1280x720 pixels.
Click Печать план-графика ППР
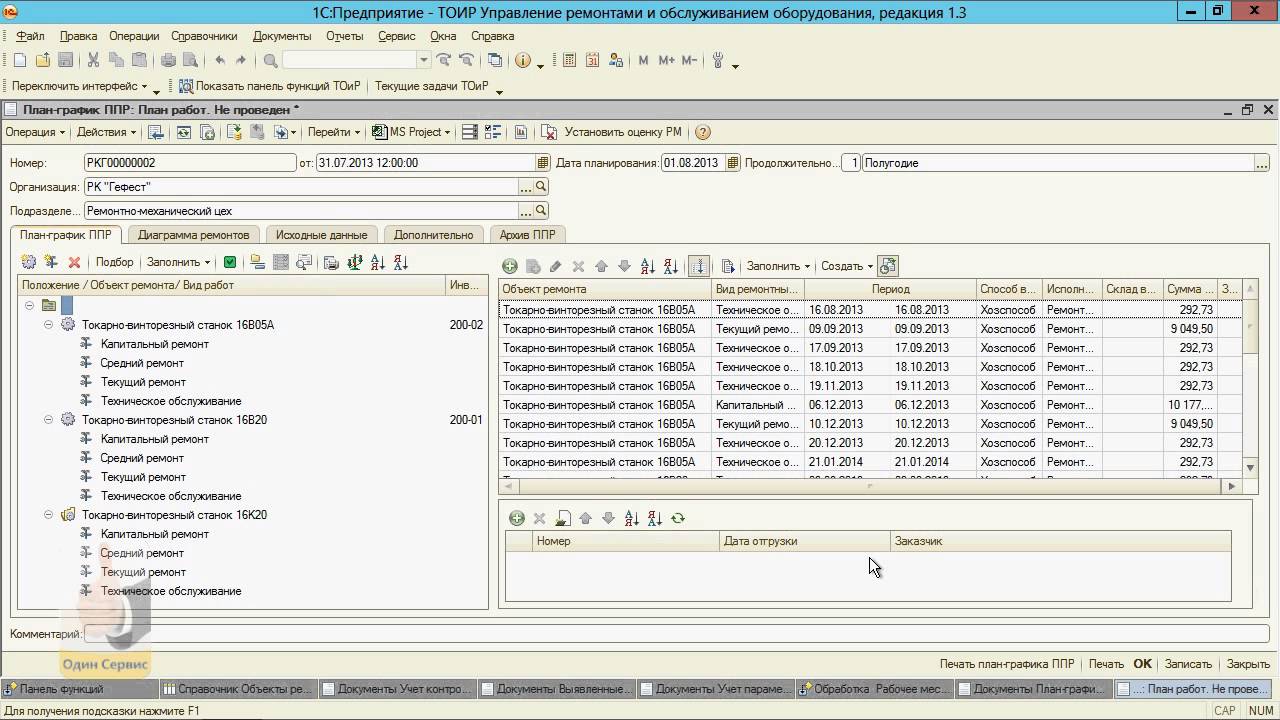click(x=1007, y=664)
